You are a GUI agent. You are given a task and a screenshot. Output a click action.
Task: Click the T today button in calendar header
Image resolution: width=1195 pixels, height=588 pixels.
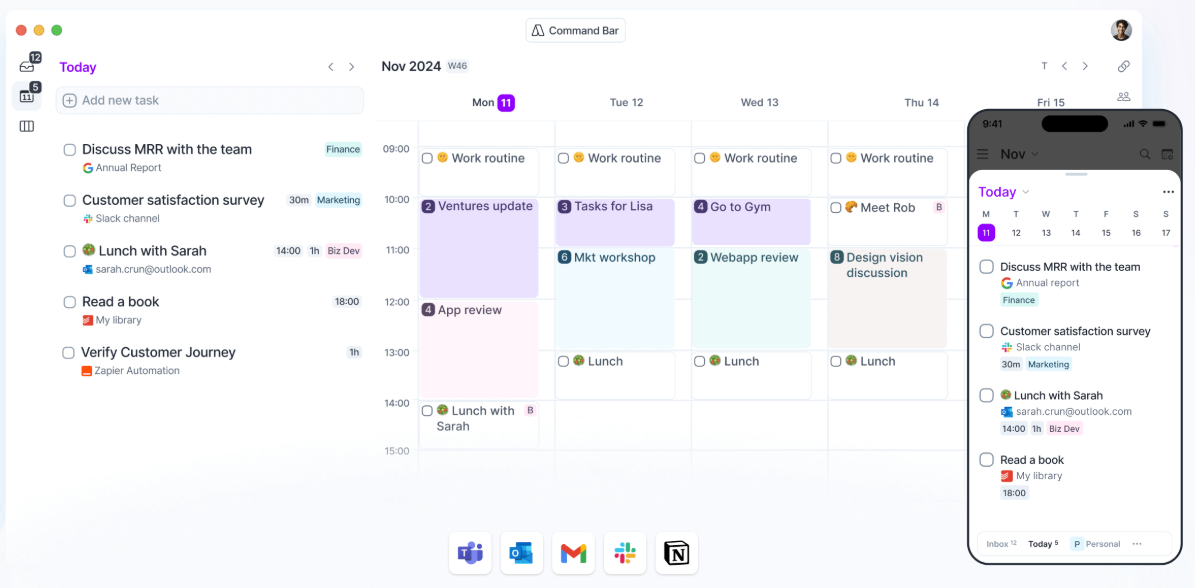1044,66
